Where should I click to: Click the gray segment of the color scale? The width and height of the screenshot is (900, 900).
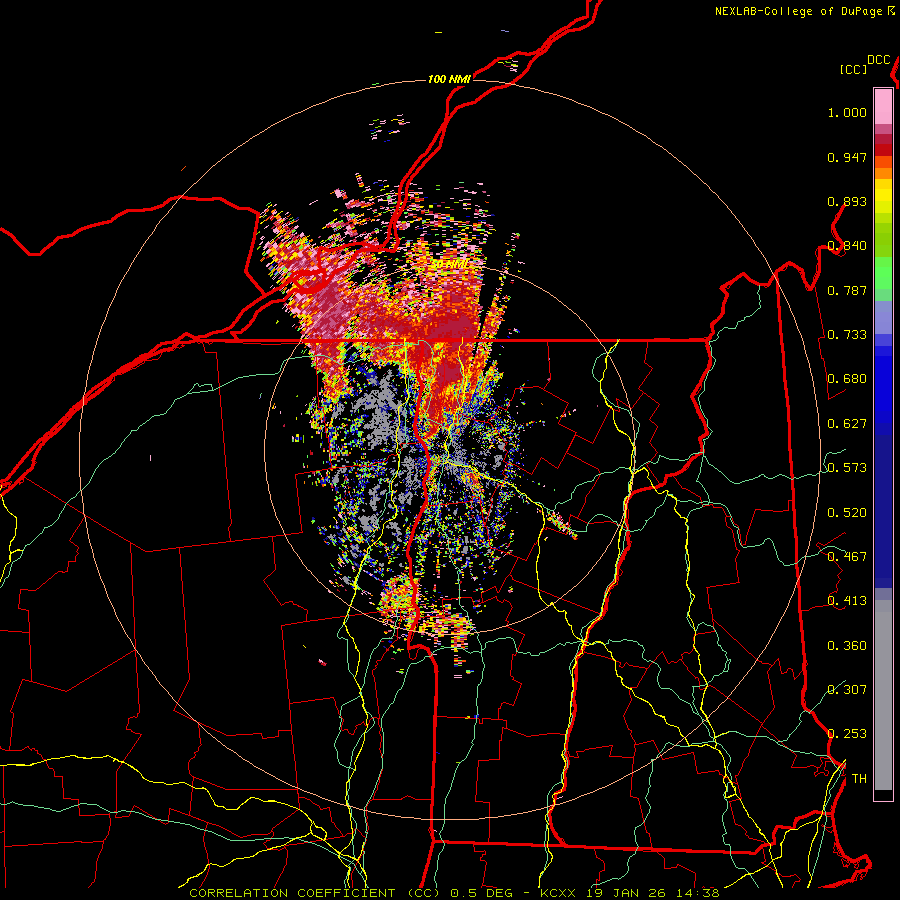coord(883,695)
